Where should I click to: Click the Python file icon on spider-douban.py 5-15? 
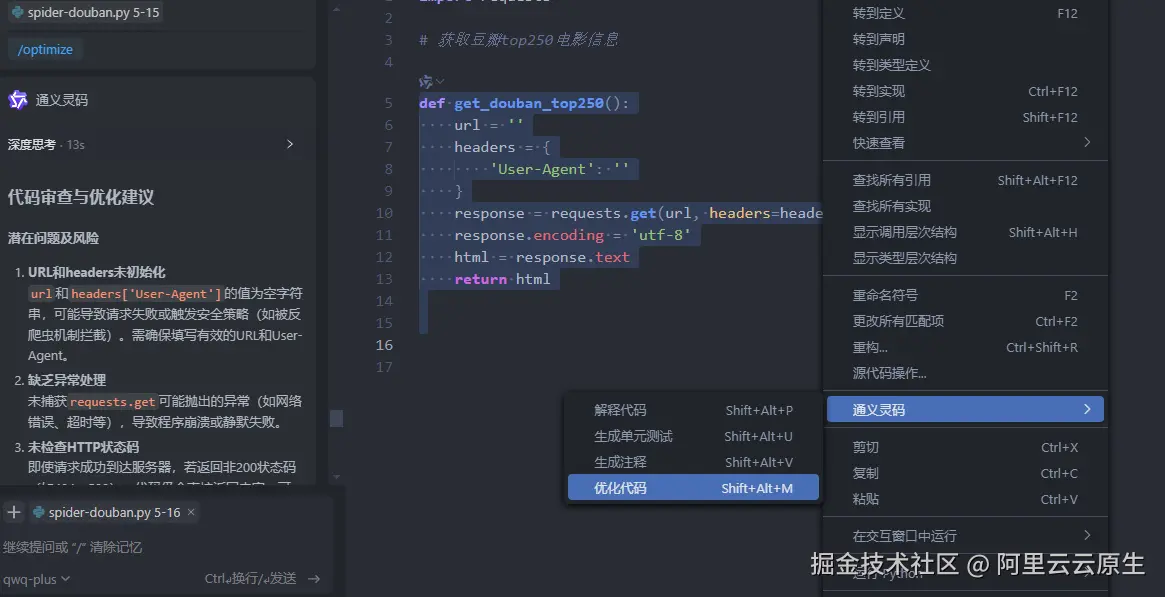[x=18, y=13]
